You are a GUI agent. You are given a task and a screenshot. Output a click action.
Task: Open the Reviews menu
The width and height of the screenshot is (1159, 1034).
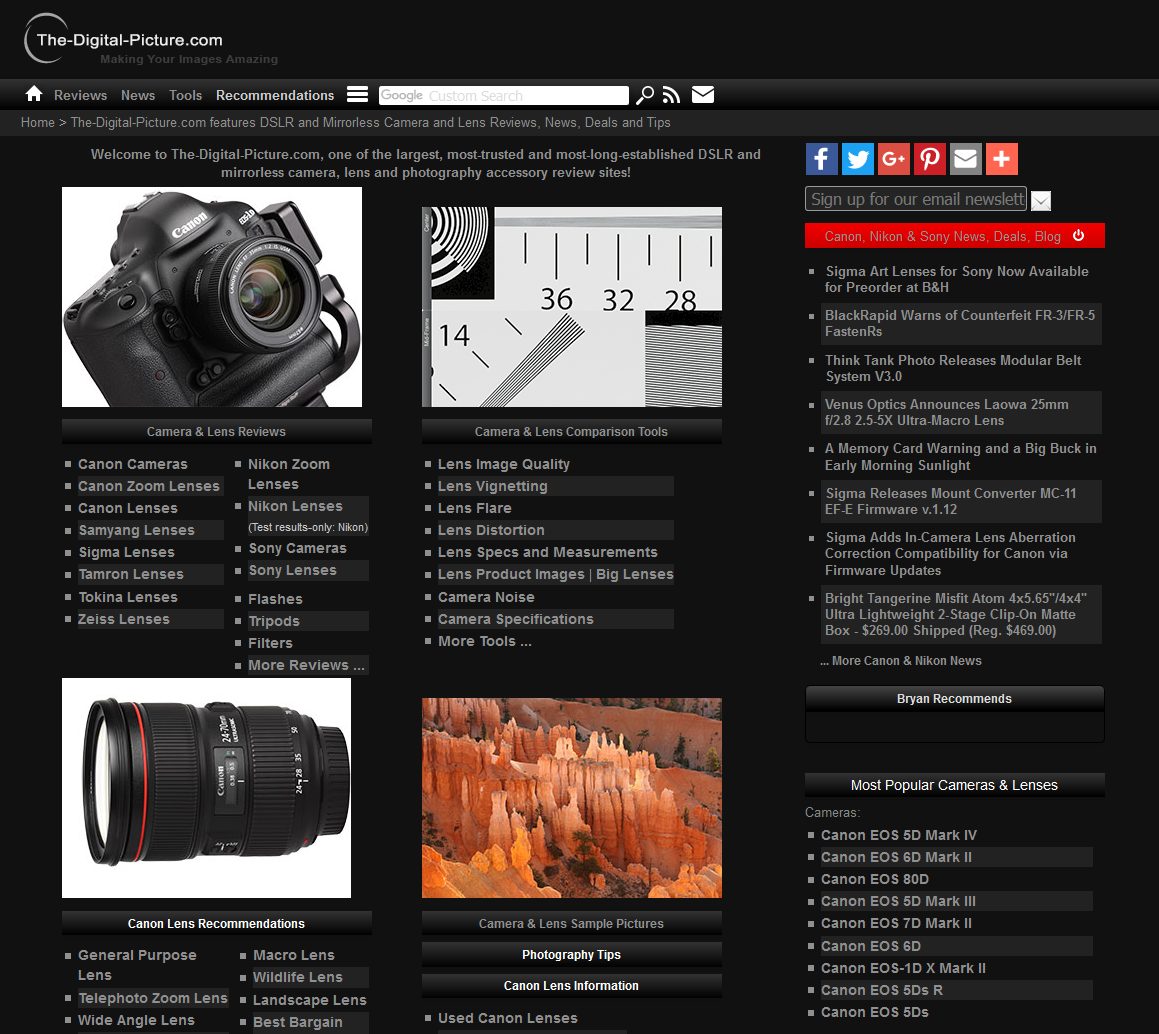(x=79, y=95)
